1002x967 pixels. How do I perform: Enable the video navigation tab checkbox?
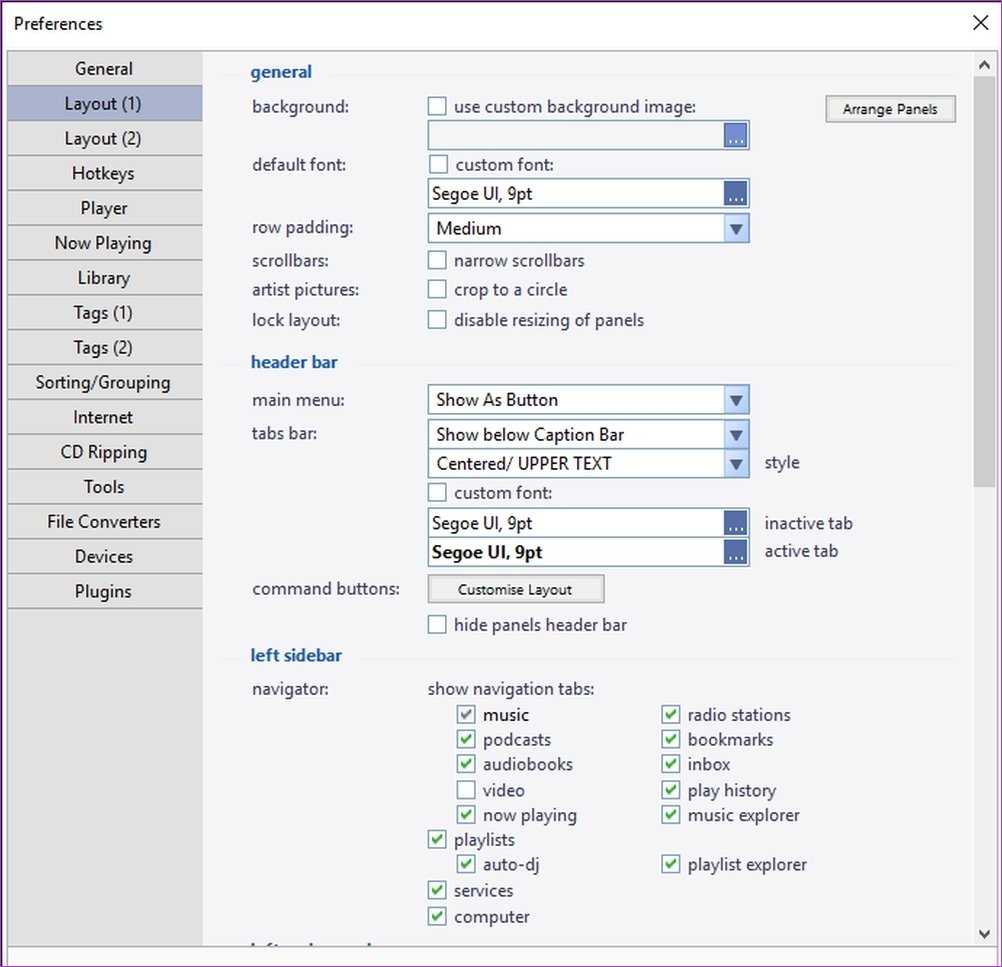tap(466, 790)
